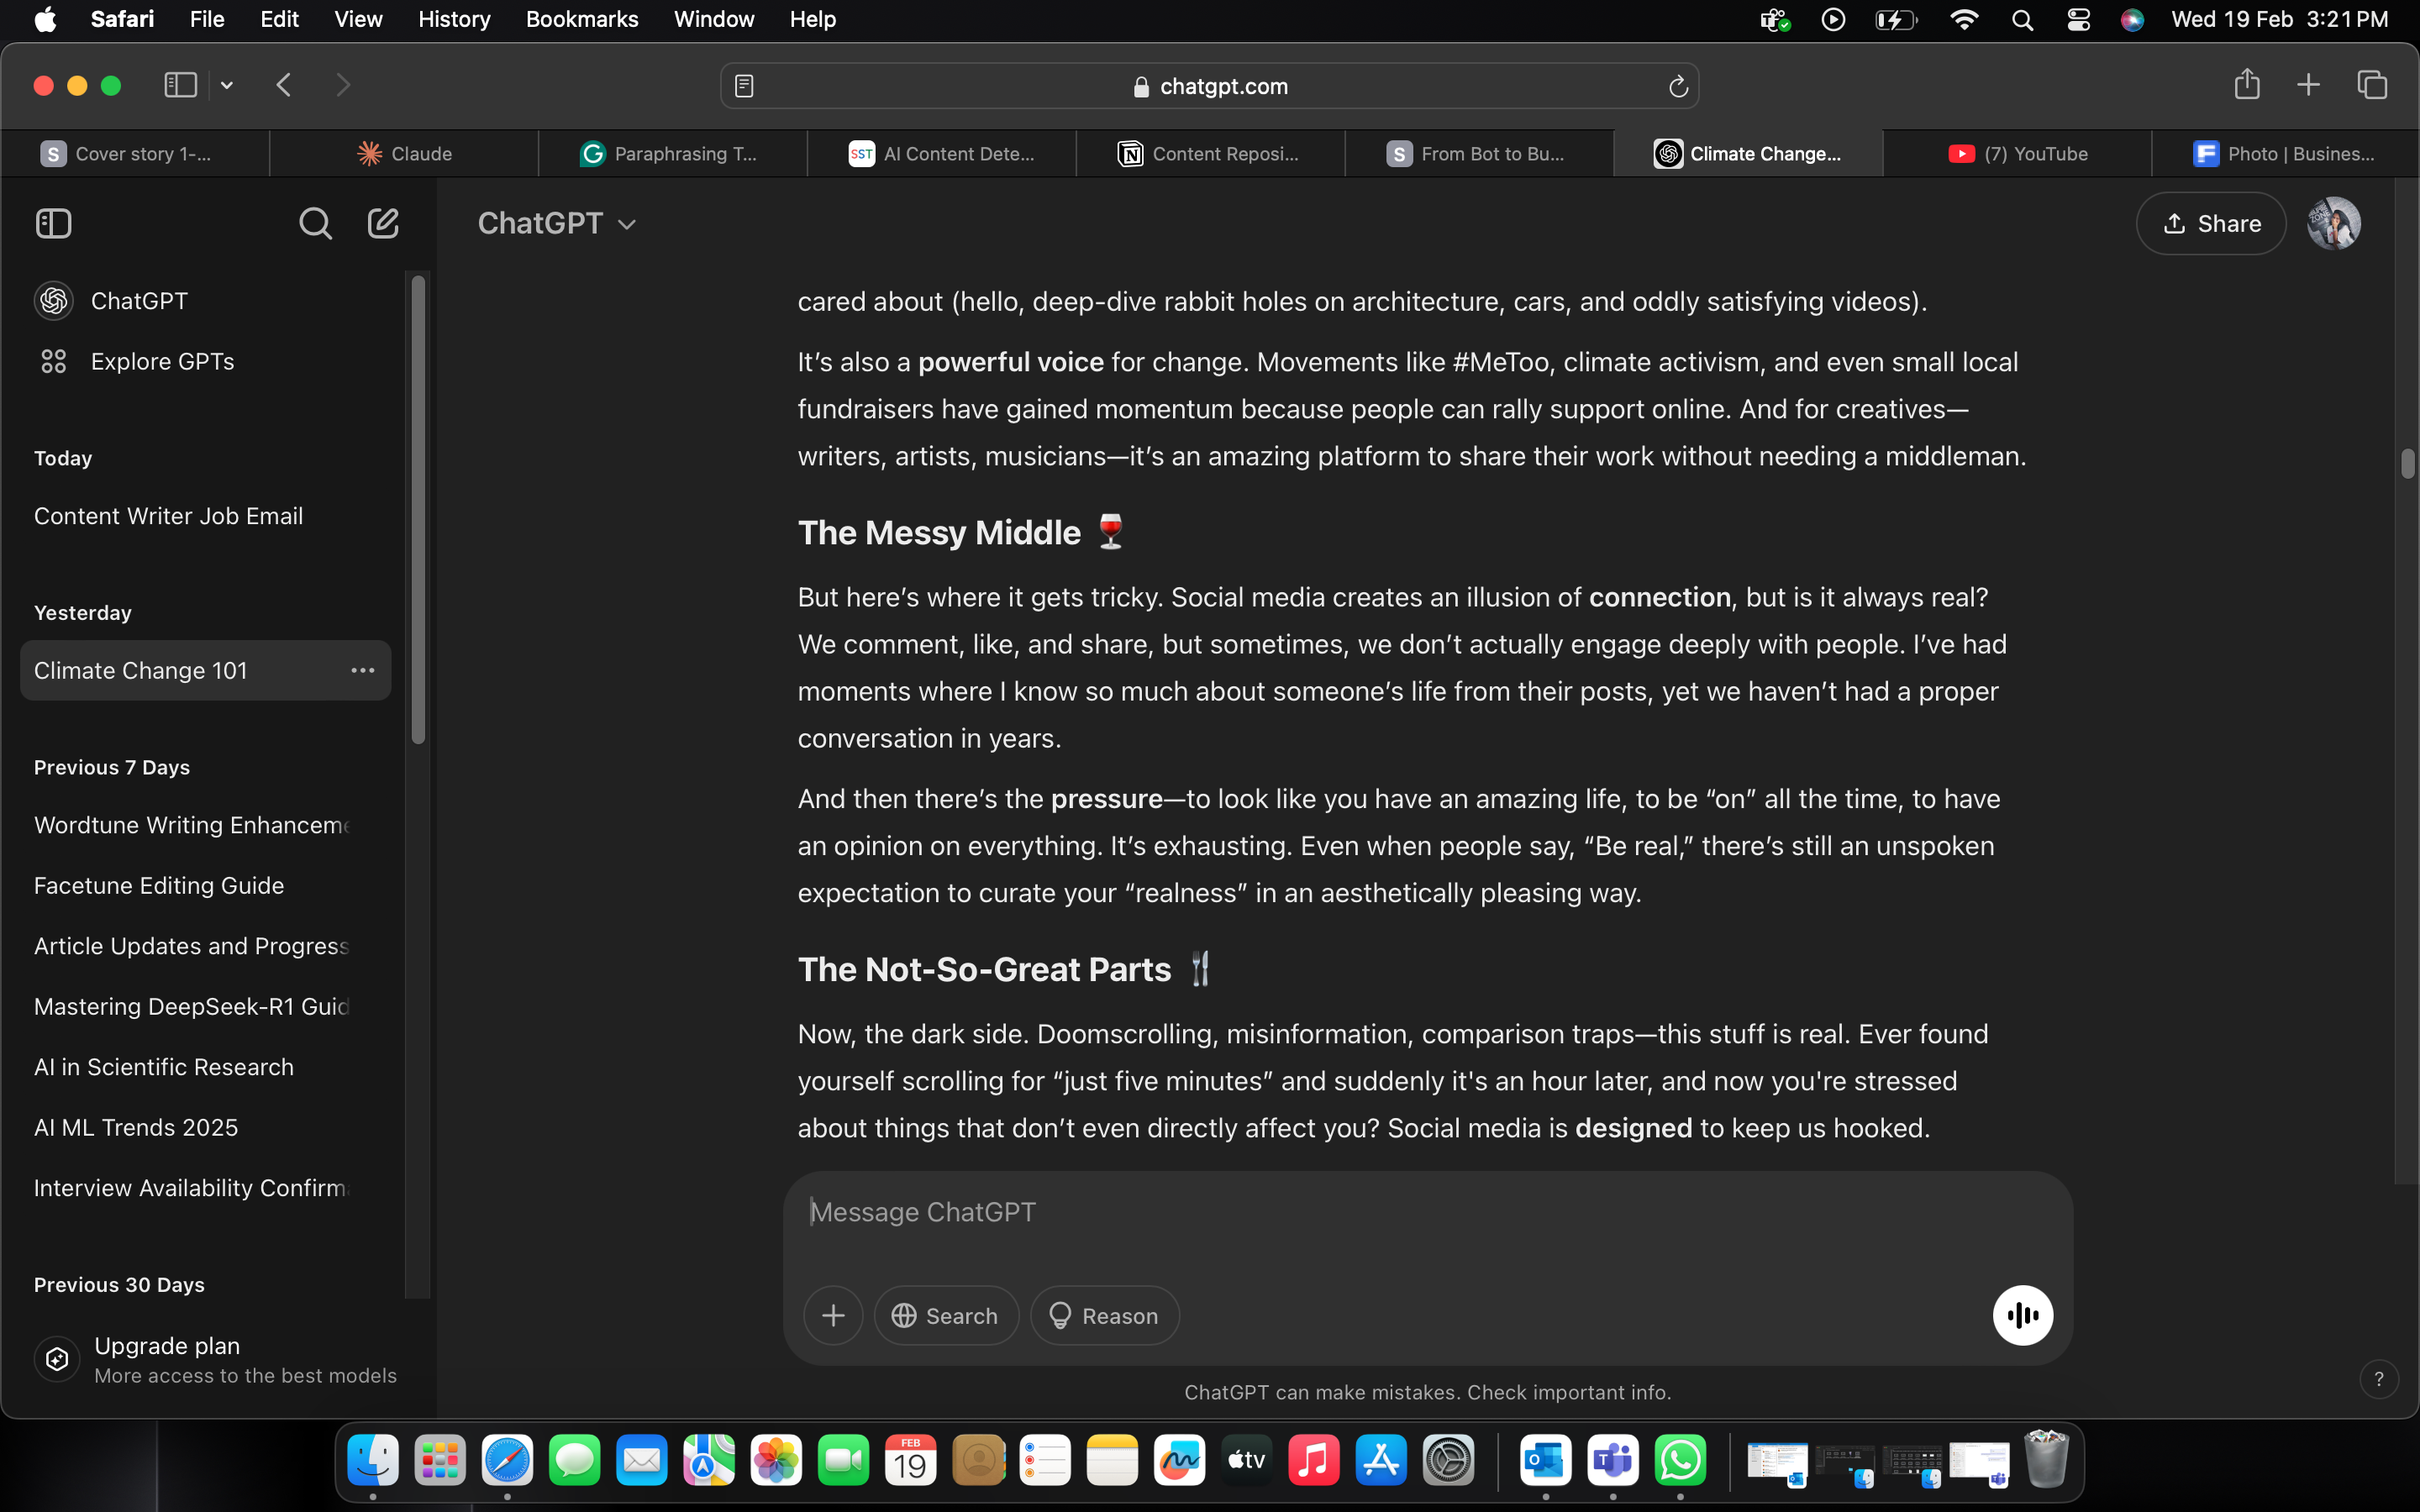Open Notes from the Dock

[1112, 1460]
